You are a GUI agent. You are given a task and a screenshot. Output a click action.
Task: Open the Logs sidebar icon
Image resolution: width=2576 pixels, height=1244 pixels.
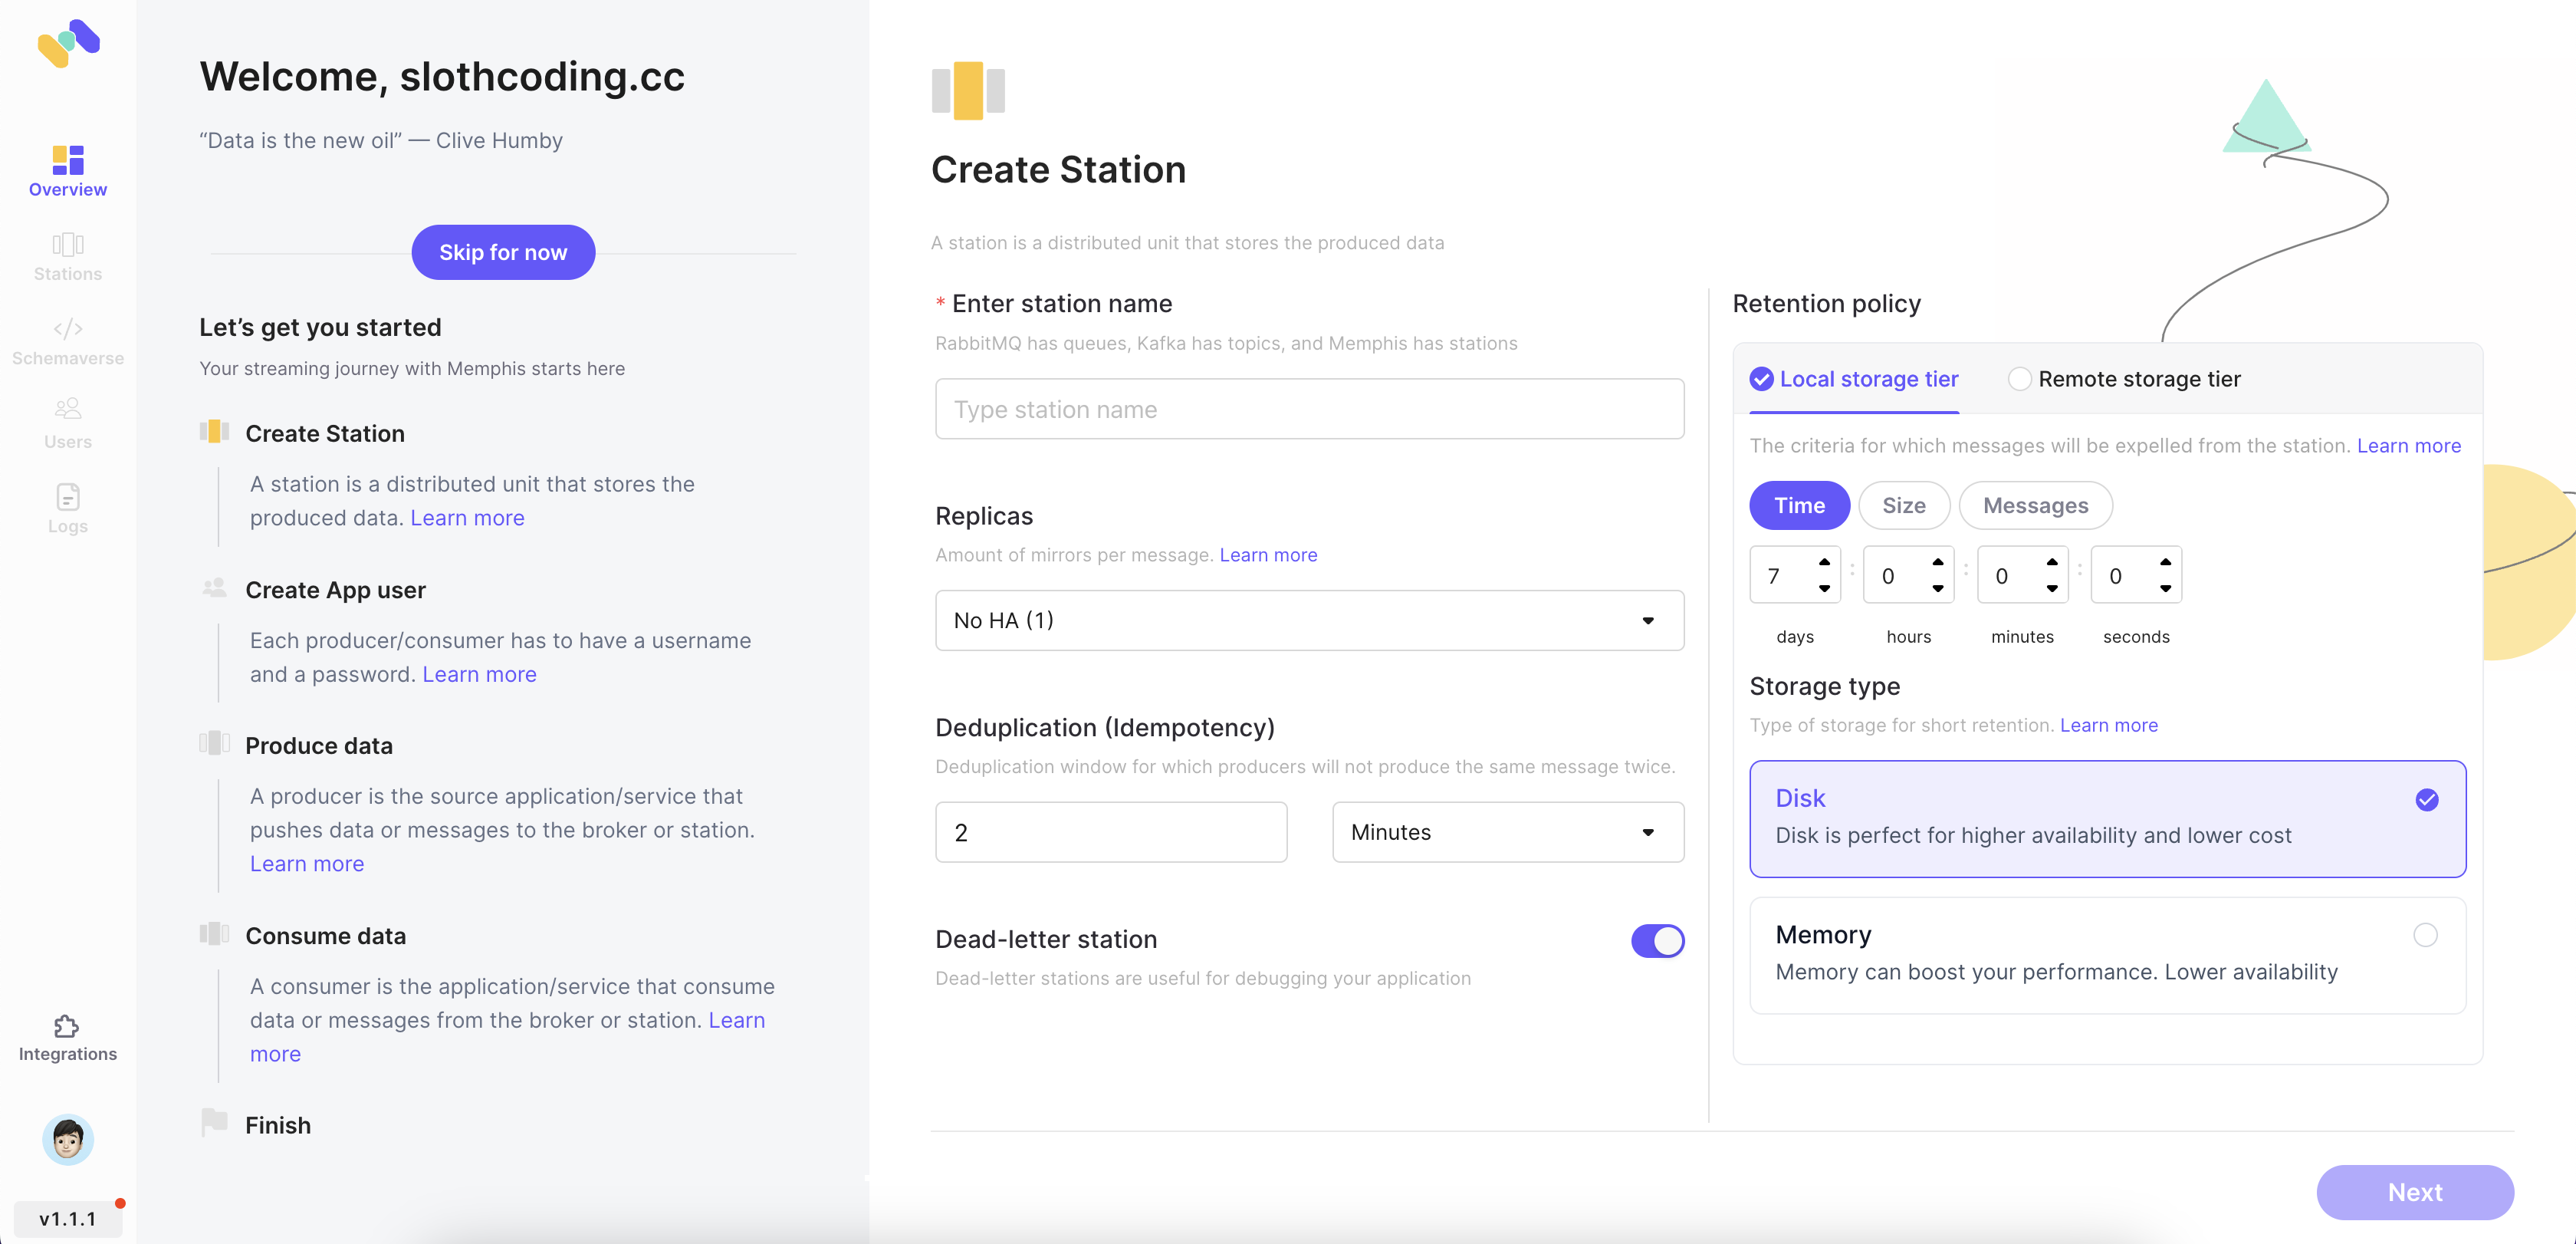point(68,497)
